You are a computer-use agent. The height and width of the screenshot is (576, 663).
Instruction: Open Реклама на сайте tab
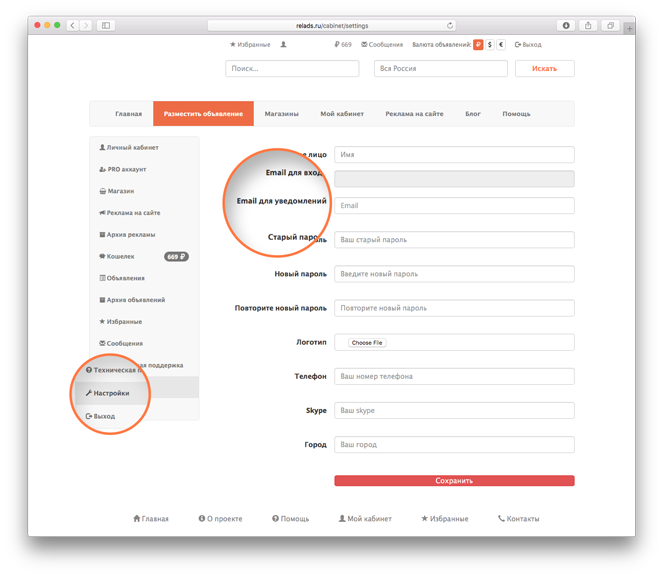[414, 114]
